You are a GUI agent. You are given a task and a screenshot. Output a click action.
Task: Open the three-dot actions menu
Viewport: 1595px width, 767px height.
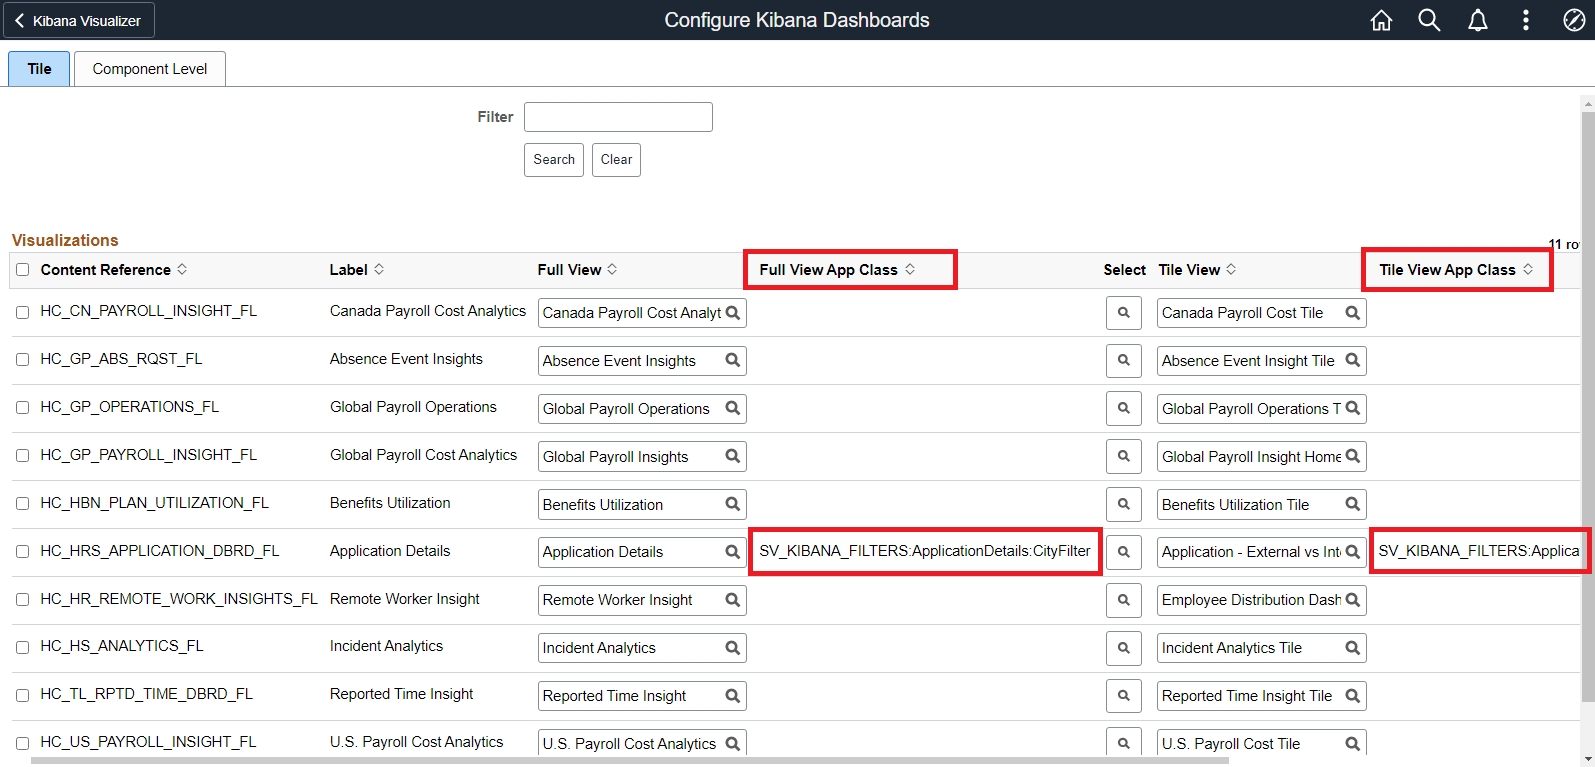[x=1525, y=20]
